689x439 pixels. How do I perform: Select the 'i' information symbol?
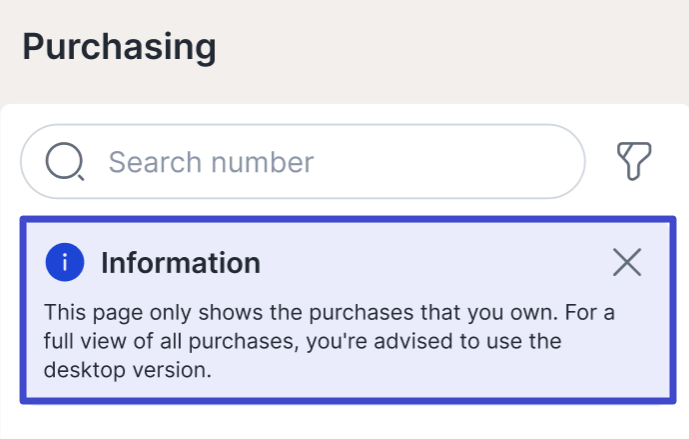[x=64, y=263]
